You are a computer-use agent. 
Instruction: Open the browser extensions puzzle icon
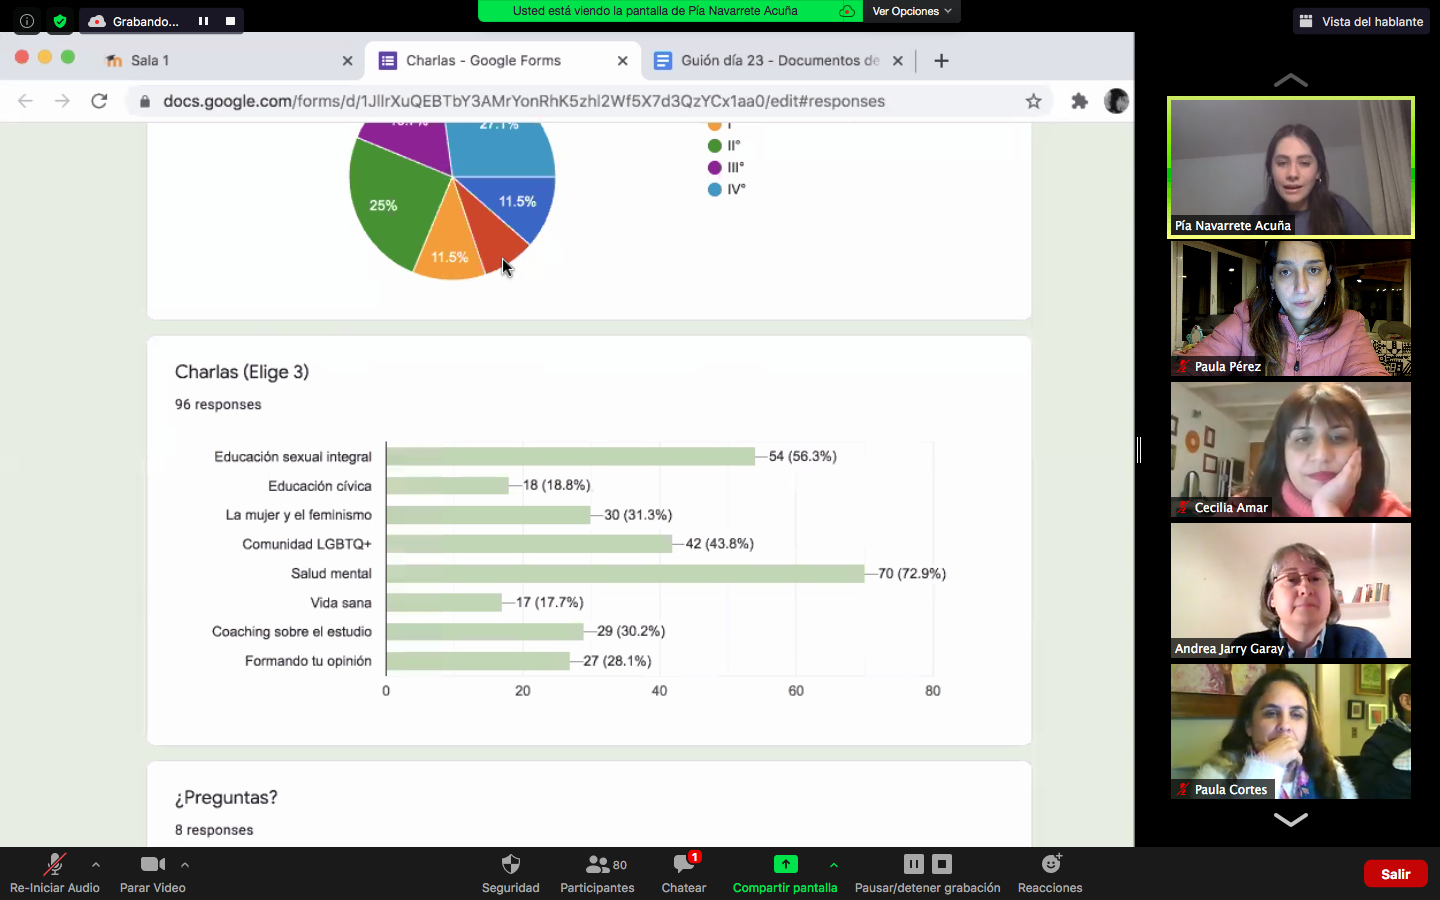click(1079, 101)
